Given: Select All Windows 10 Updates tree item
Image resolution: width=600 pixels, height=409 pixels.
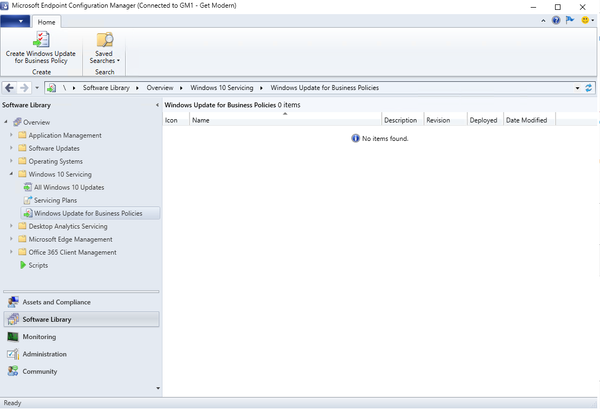Looking at the screenshot, I should (x=69, y=187).
